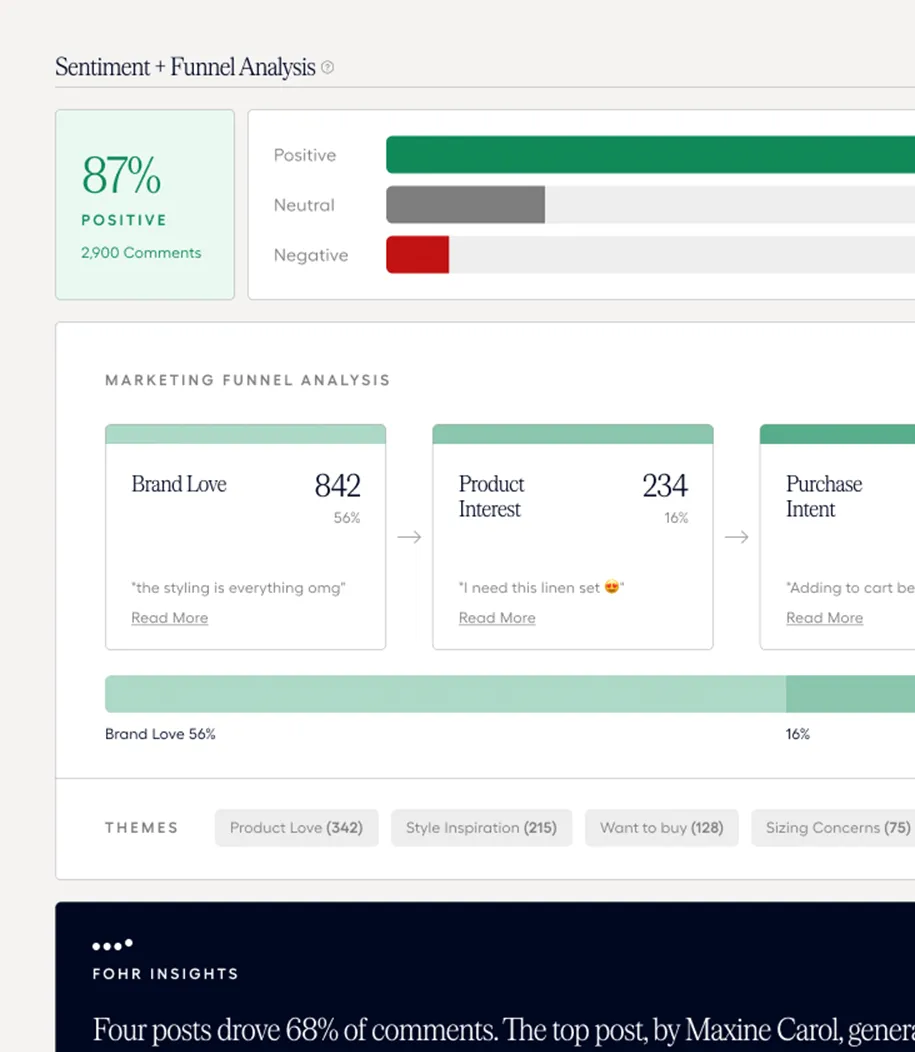Click the Marketing Funnel Analysis heading
This screenshot has height=1052, width=915.
(x=248, y=380)
